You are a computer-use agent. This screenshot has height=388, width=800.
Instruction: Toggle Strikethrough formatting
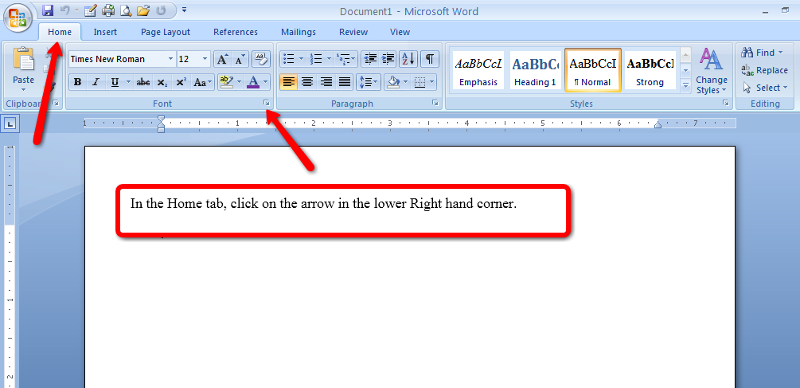pos(143,82)
